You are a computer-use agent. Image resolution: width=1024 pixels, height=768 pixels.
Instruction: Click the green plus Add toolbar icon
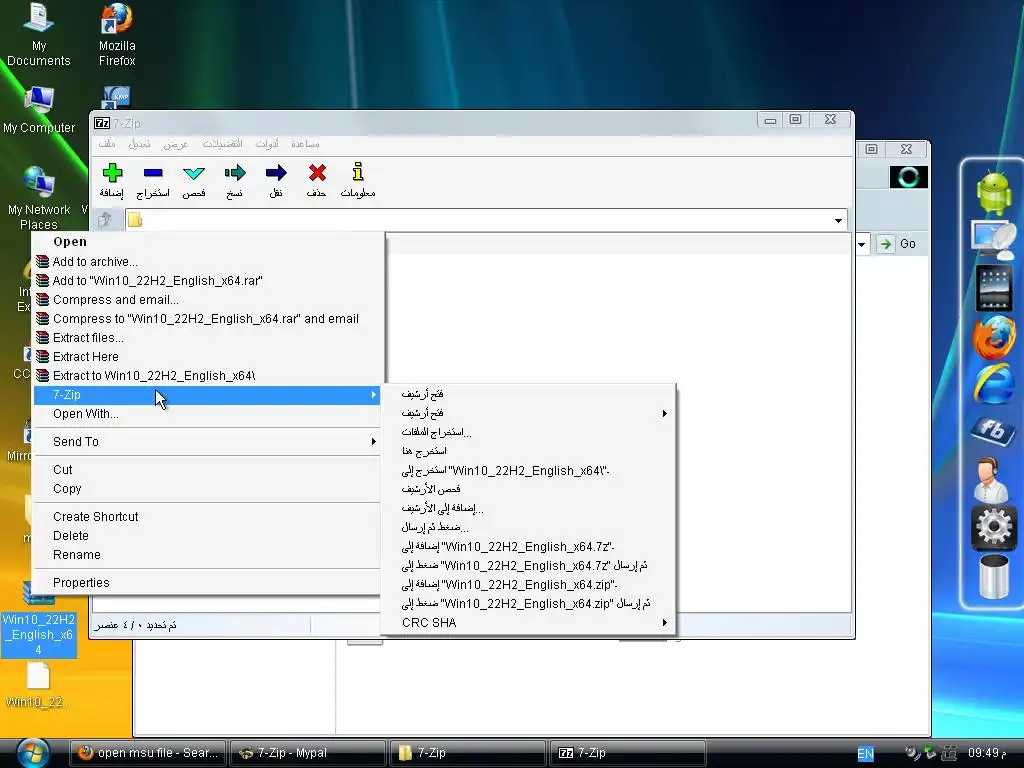112,173
